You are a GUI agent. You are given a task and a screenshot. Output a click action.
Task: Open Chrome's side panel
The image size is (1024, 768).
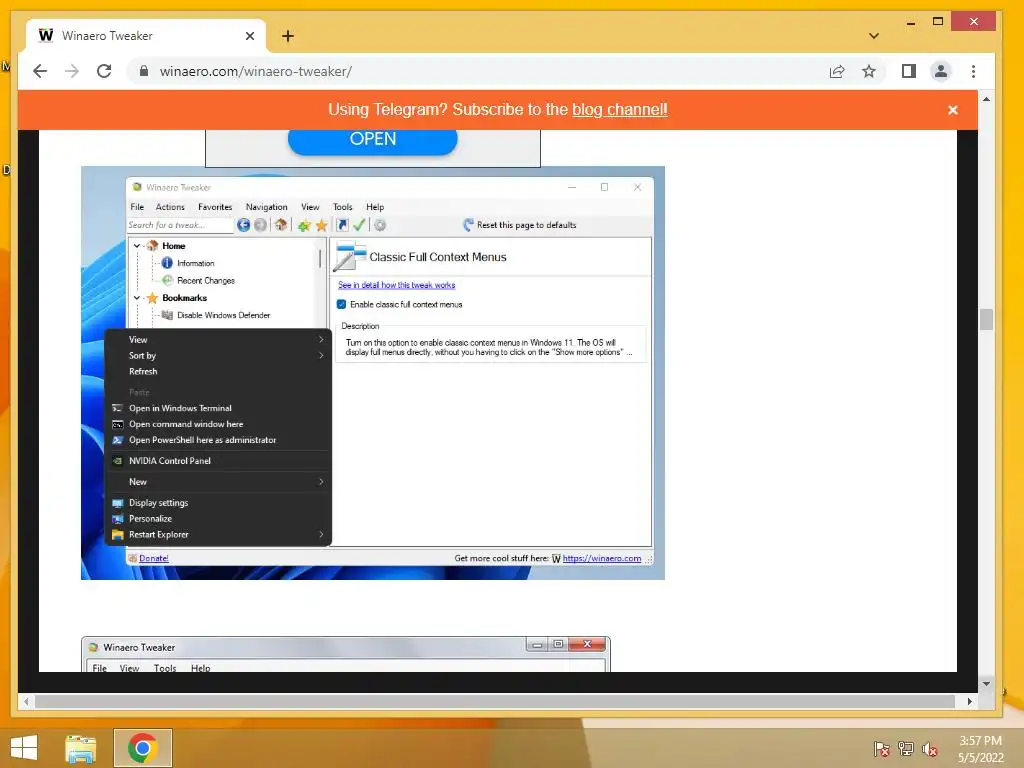tap(908, 71)
